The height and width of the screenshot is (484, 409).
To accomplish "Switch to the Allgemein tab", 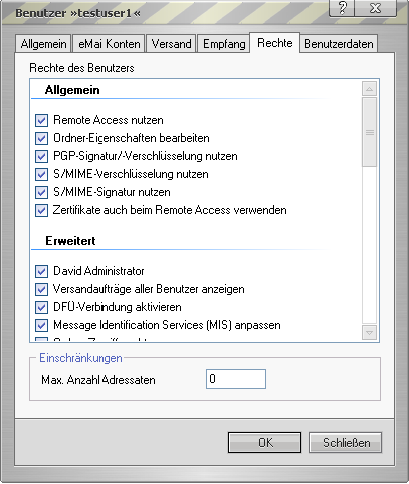I will click(x=43, y=44).
